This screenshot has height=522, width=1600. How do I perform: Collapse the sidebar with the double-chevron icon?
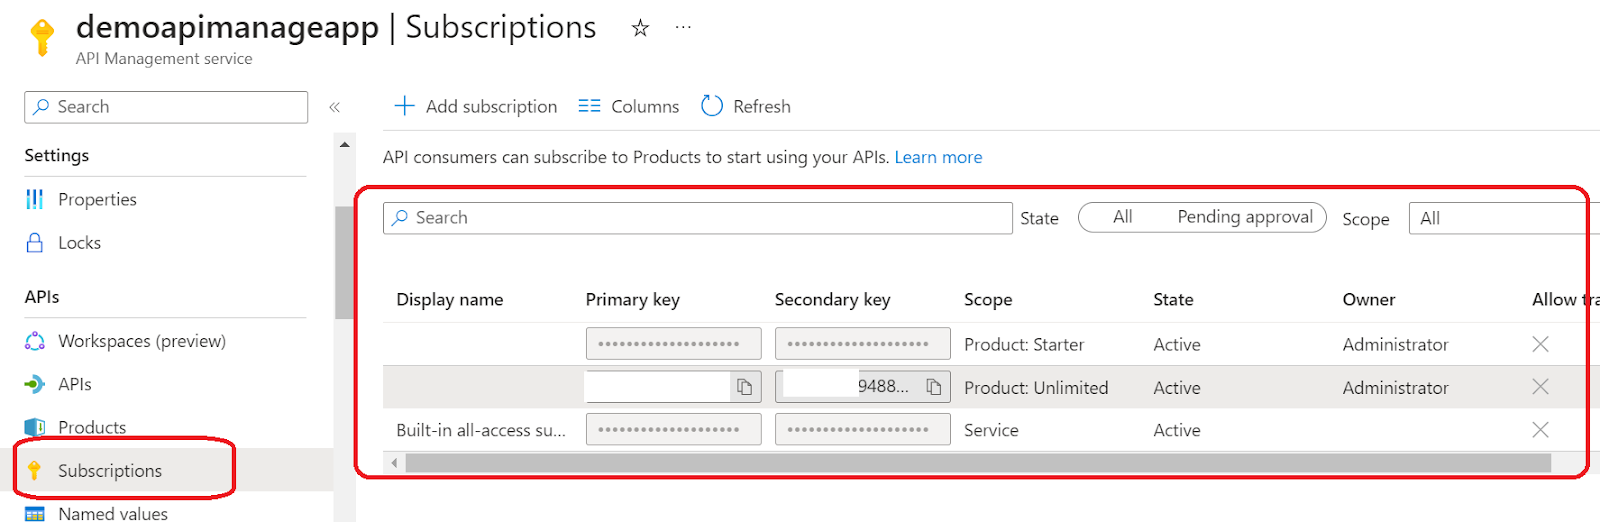(335, 107)
